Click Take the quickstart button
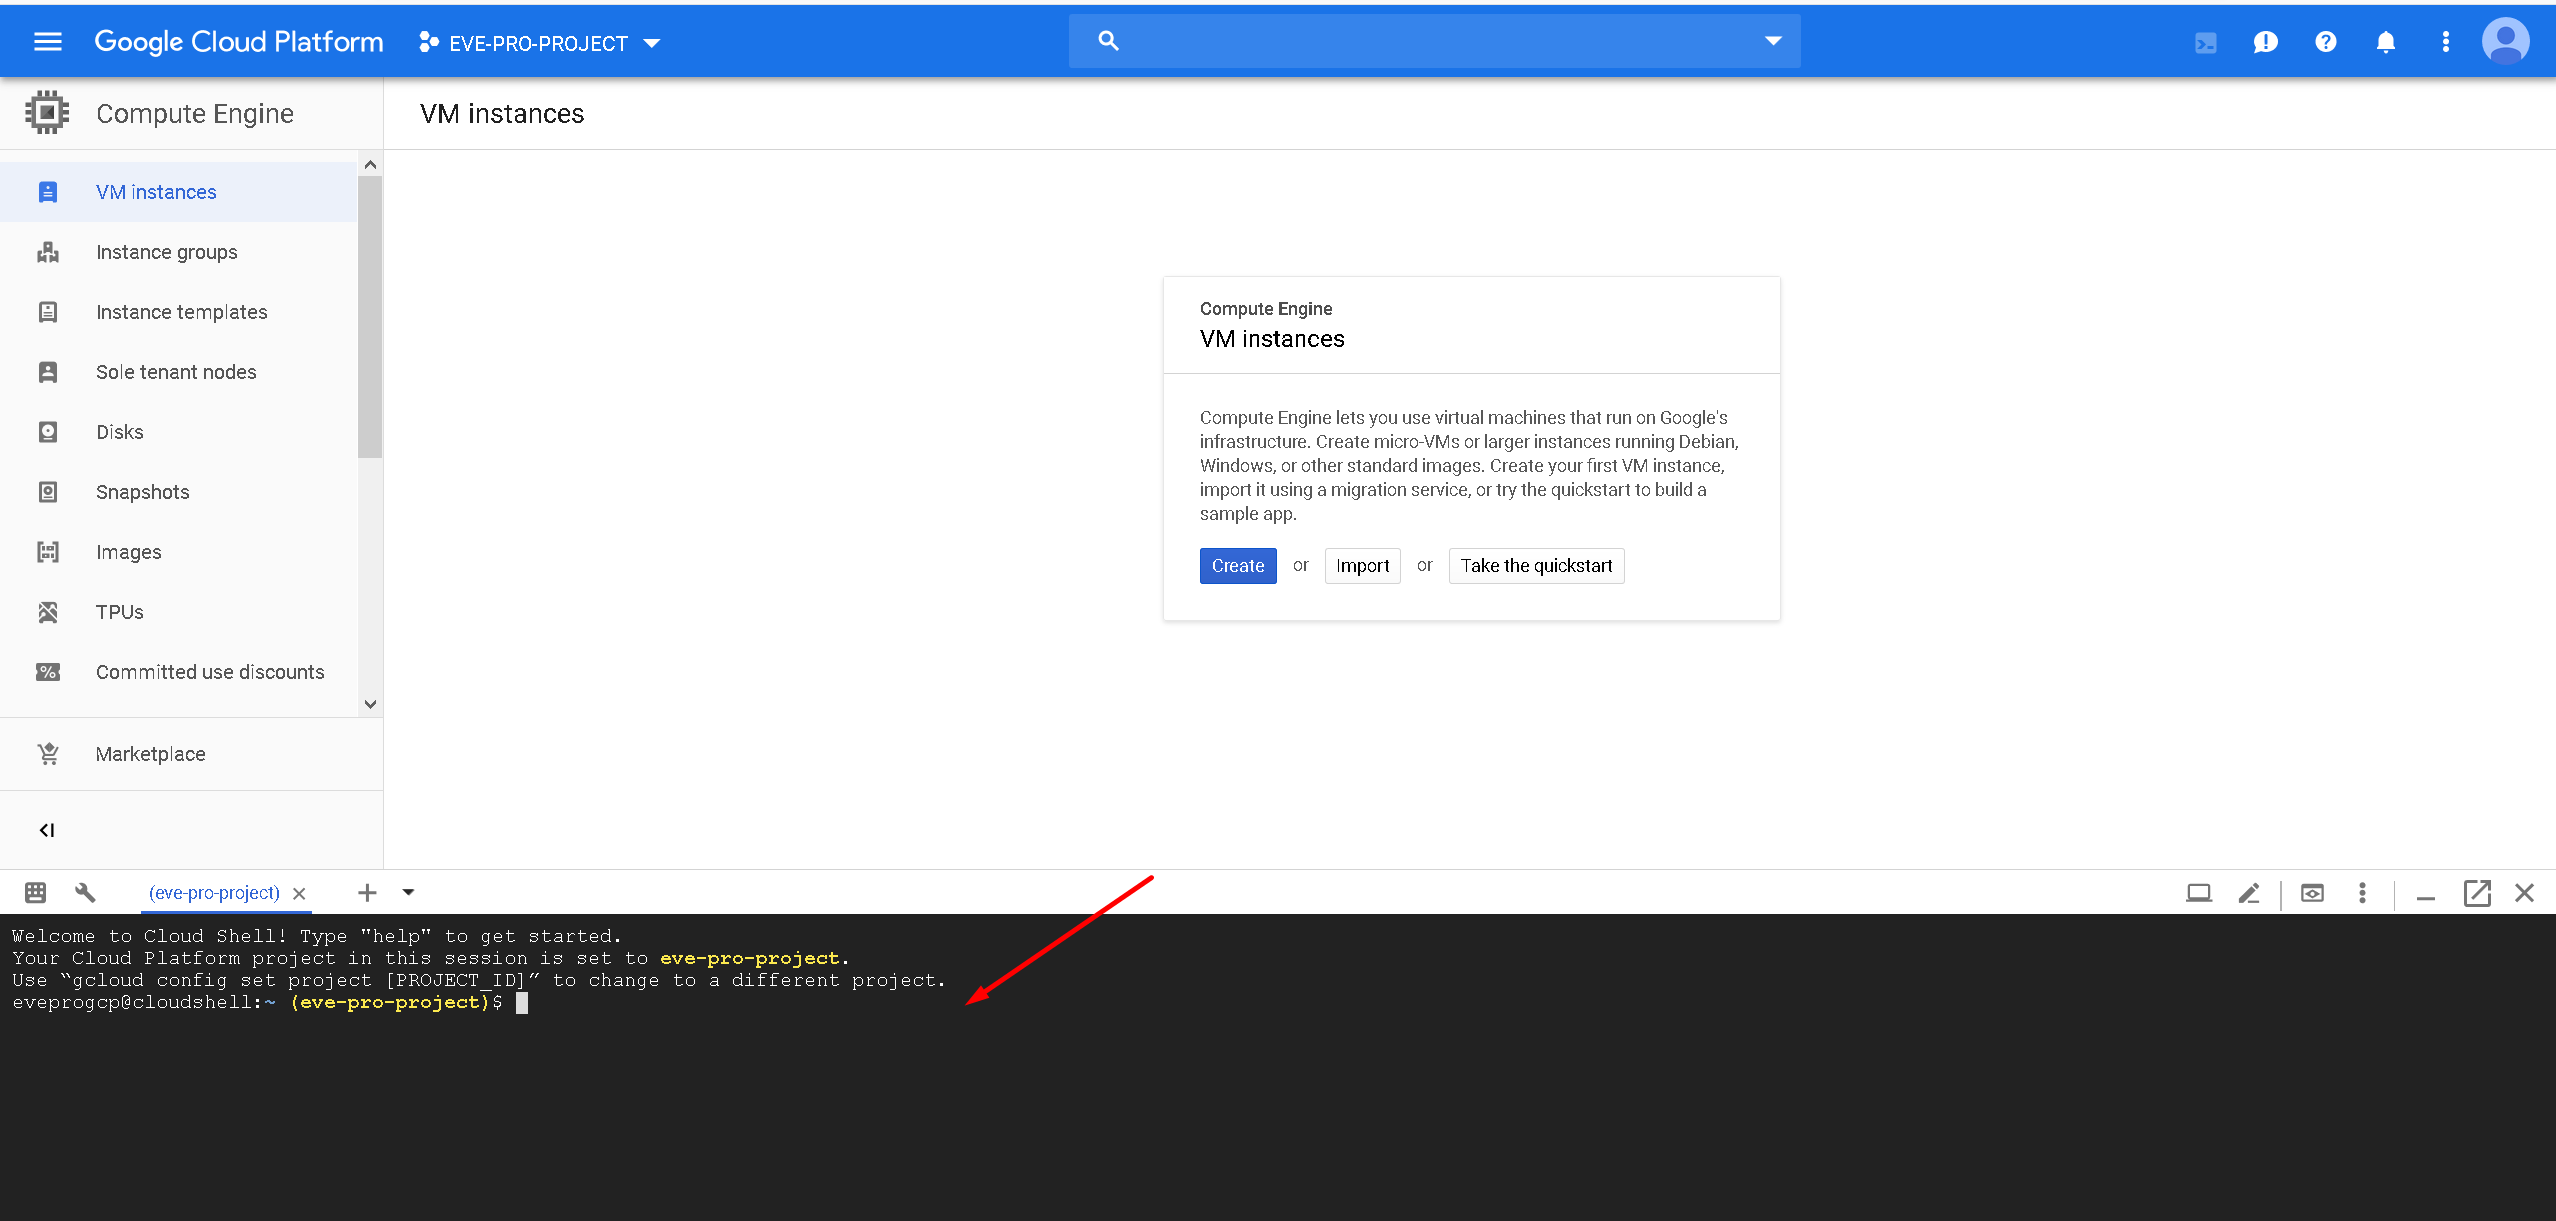Image resolution: width=2556 pixels, height=1221 pixels. pos(1535,566)
